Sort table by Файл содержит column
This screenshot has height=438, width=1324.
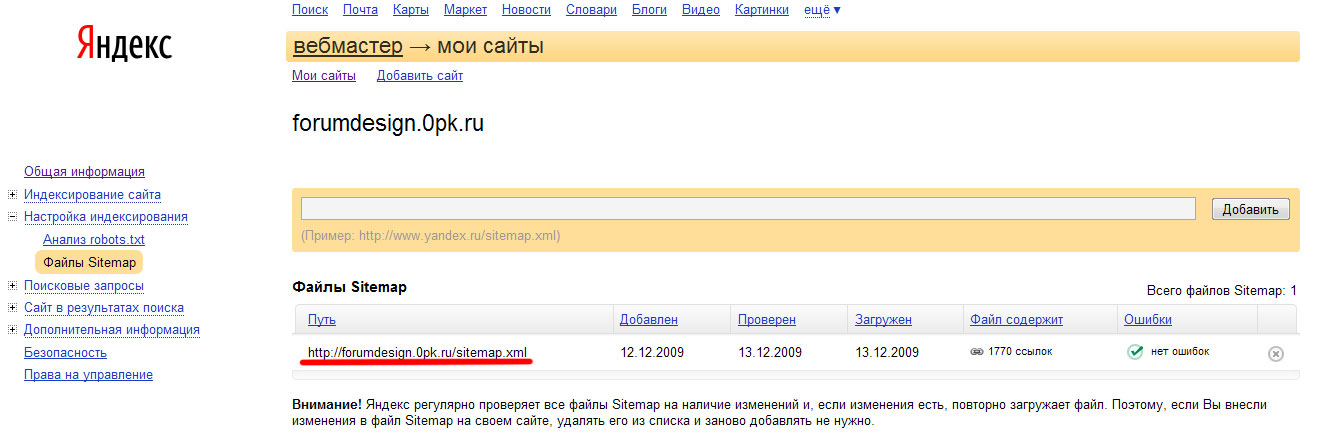(1016, 320)
